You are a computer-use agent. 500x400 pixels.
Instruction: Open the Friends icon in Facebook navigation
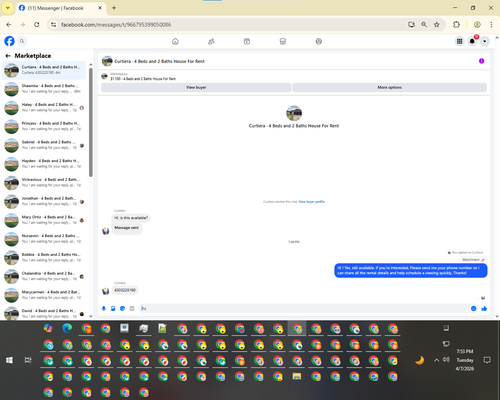coord(211,41)
